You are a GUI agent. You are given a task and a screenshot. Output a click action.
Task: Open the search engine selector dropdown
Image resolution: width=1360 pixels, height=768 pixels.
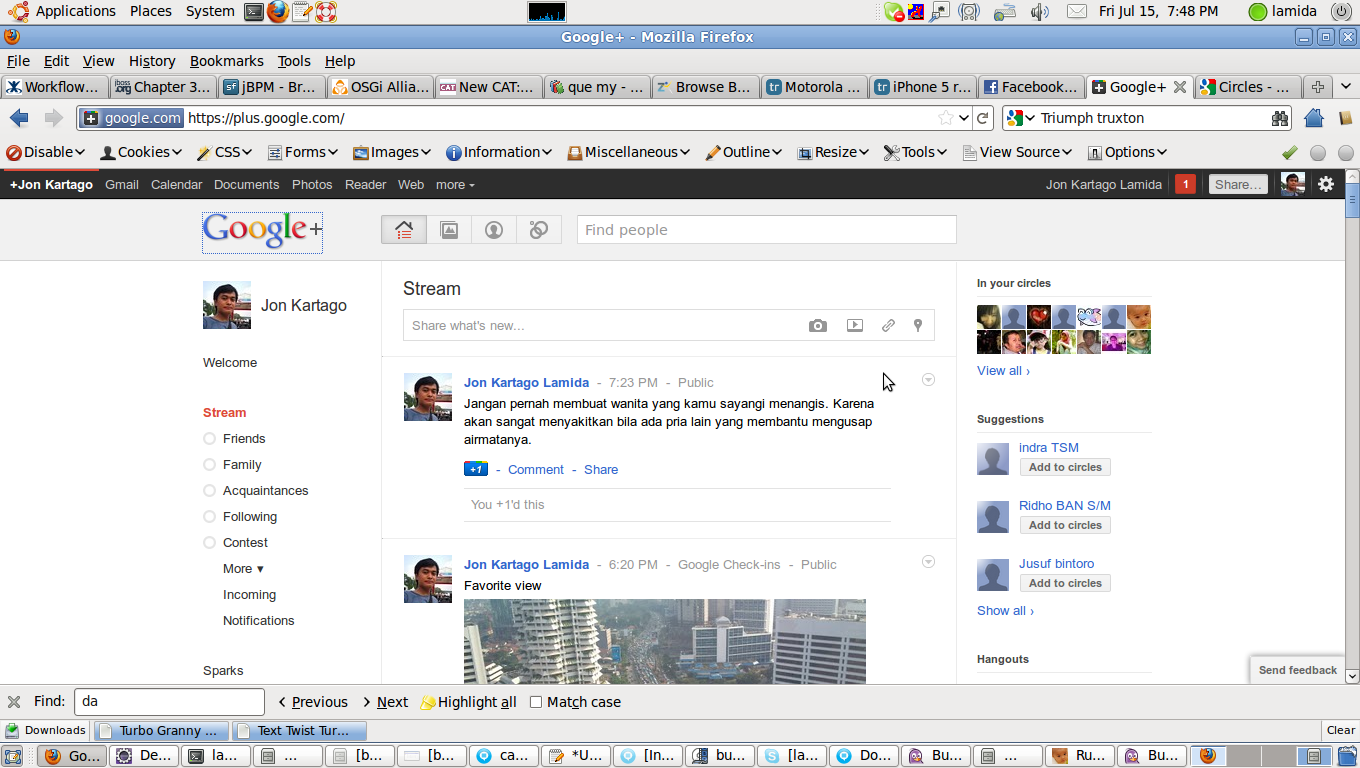point(1020,118)
